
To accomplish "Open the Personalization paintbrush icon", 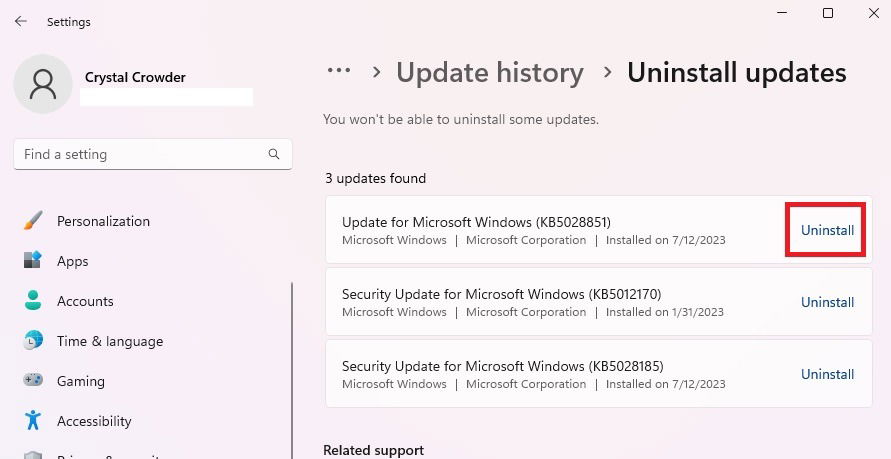I will [x=33, y=221].
